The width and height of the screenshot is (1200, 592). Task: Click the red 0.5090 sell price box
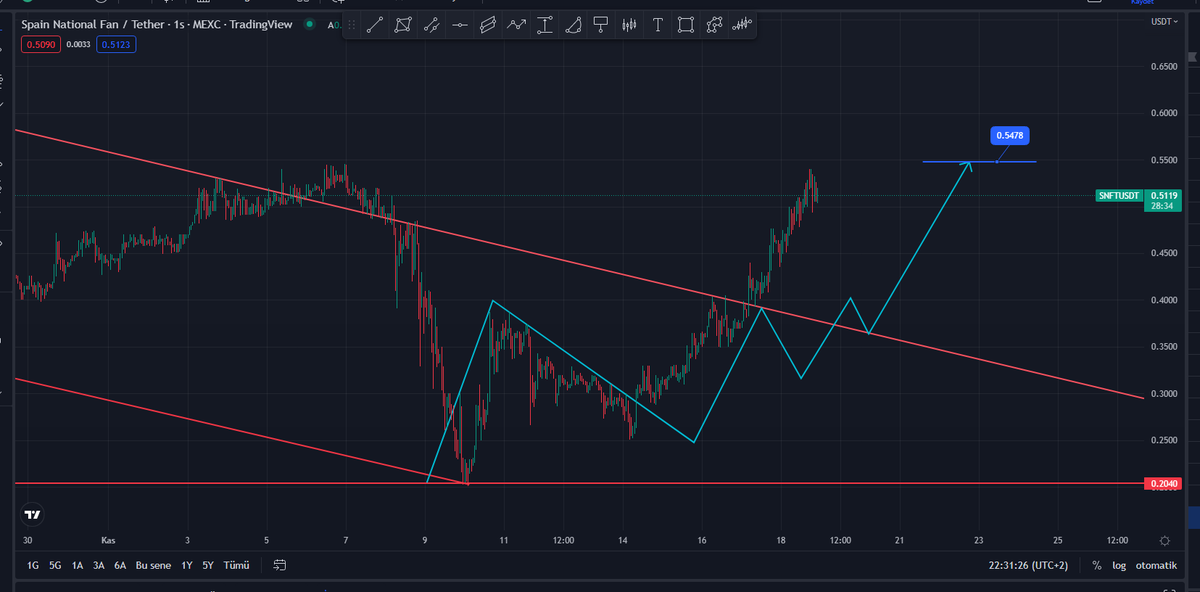point(40,44)
